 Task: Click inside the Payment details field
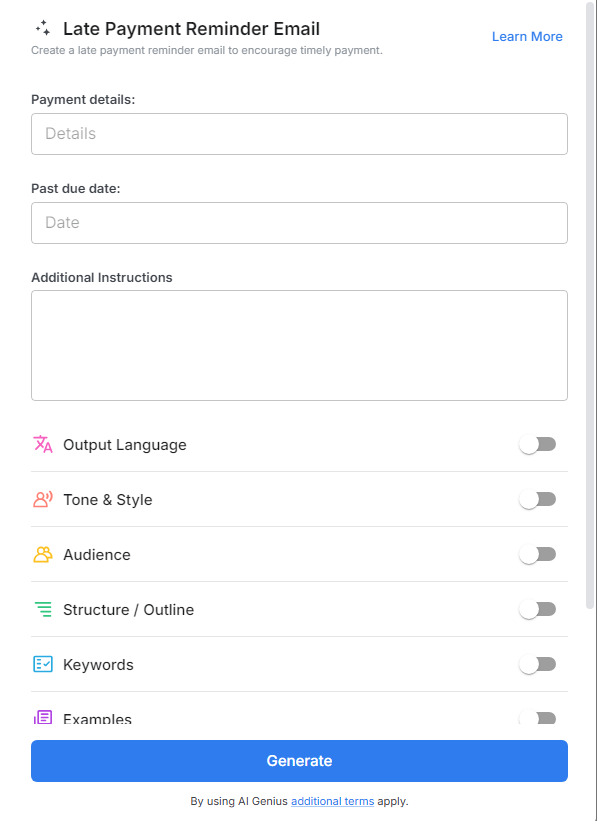299,133
